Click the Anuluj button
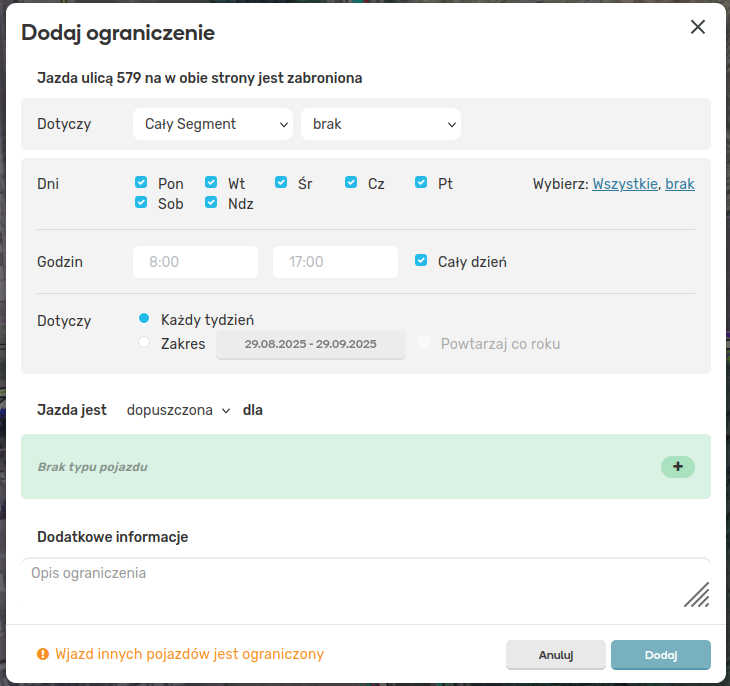Image resolution: width=730 pixels, height=686 pixels. click(x=555, y=655)
